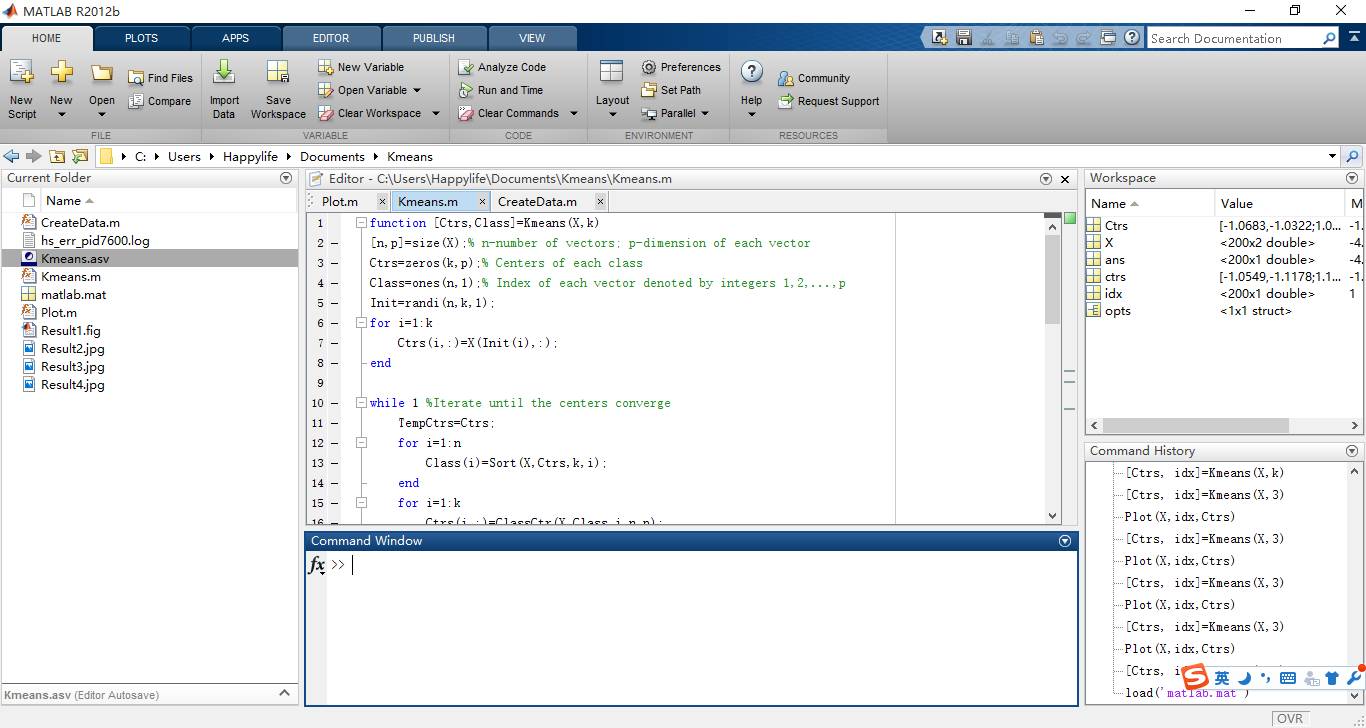Image resolution: width=1366 pixels, height=728 pixels.
Task: Close the Plot.m editor tab
Action: pyautogui.click(x=382, y=201)
